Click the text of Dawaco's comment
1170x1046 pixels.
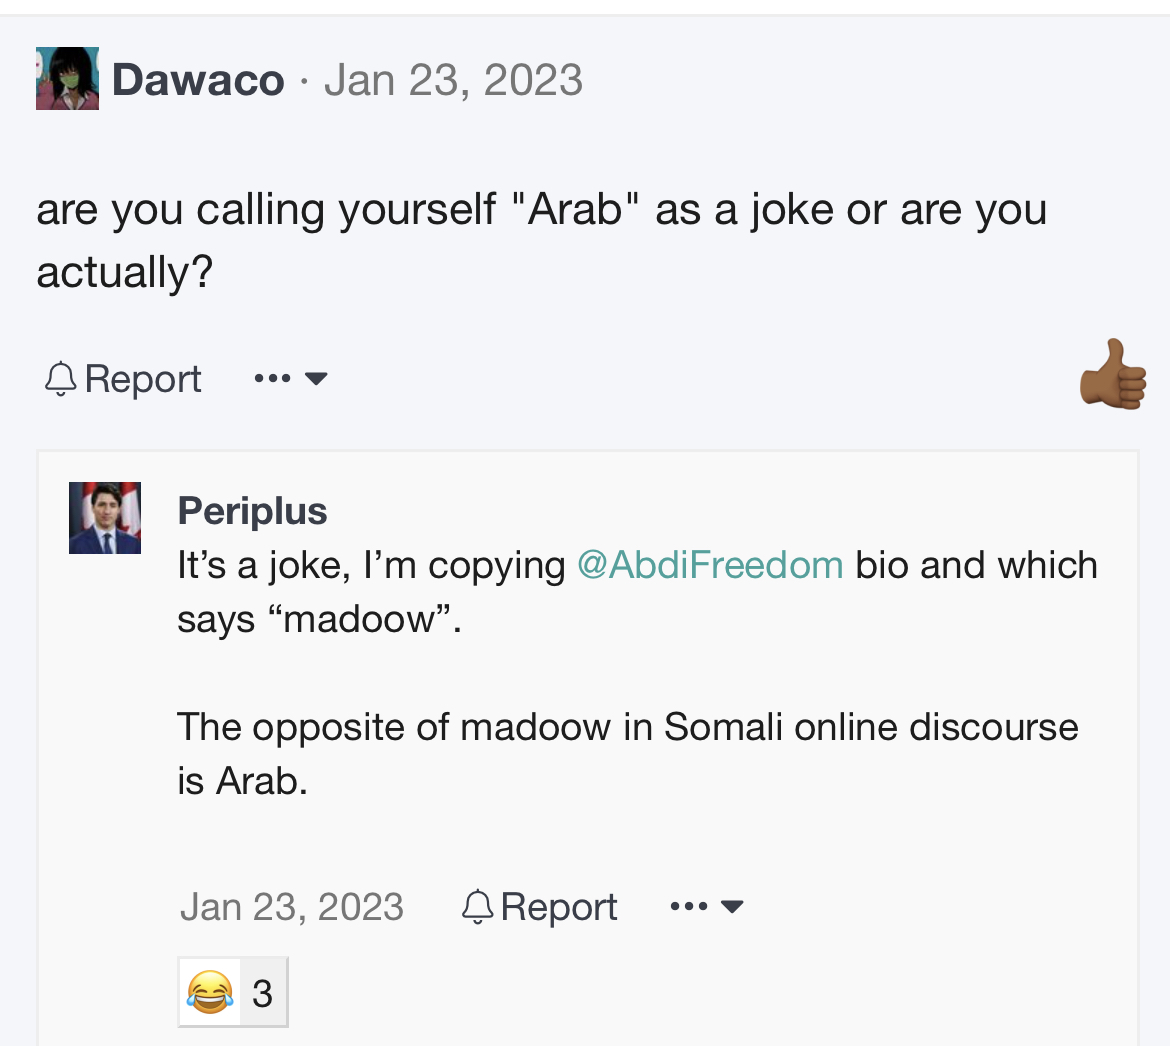tap(542, 240)
